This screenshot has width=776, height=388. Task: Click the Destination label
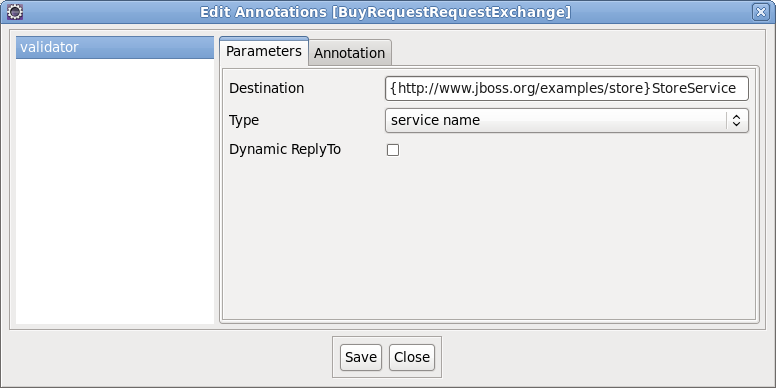point(267,89)
